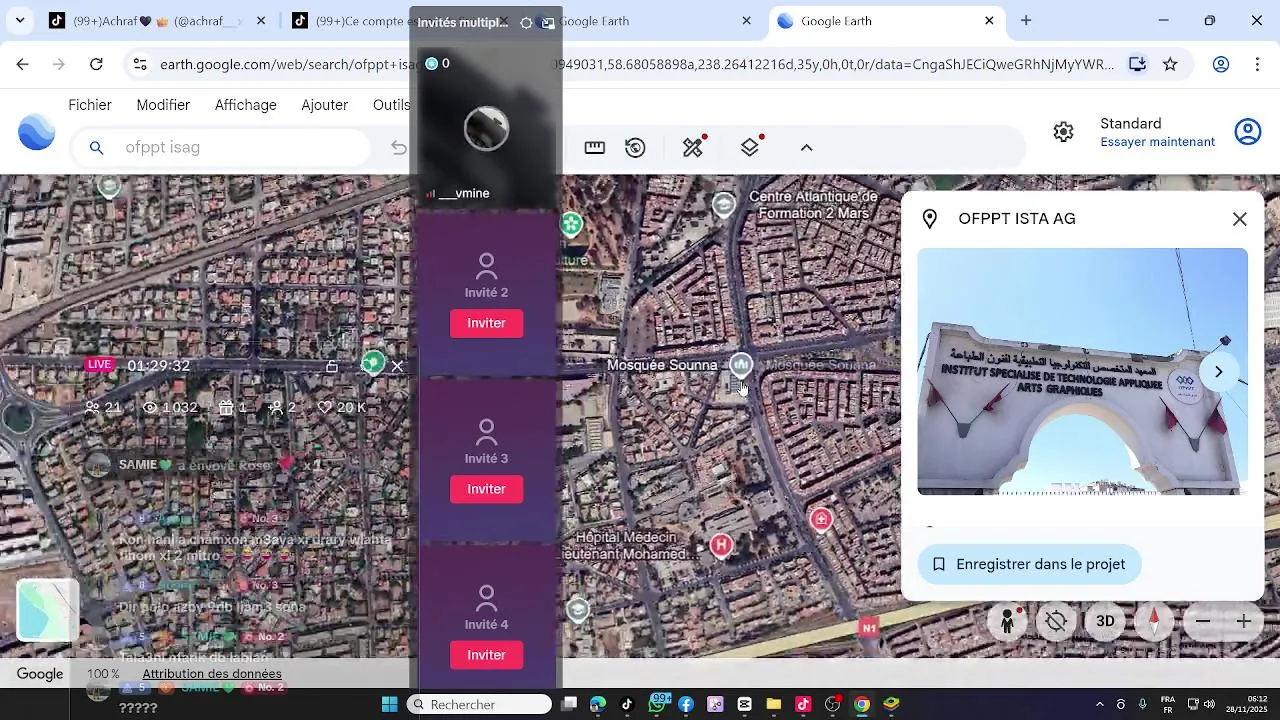Toggle the my-location target button
This screenshot has height=720, width=1280.
click(x=1056, y=621)
